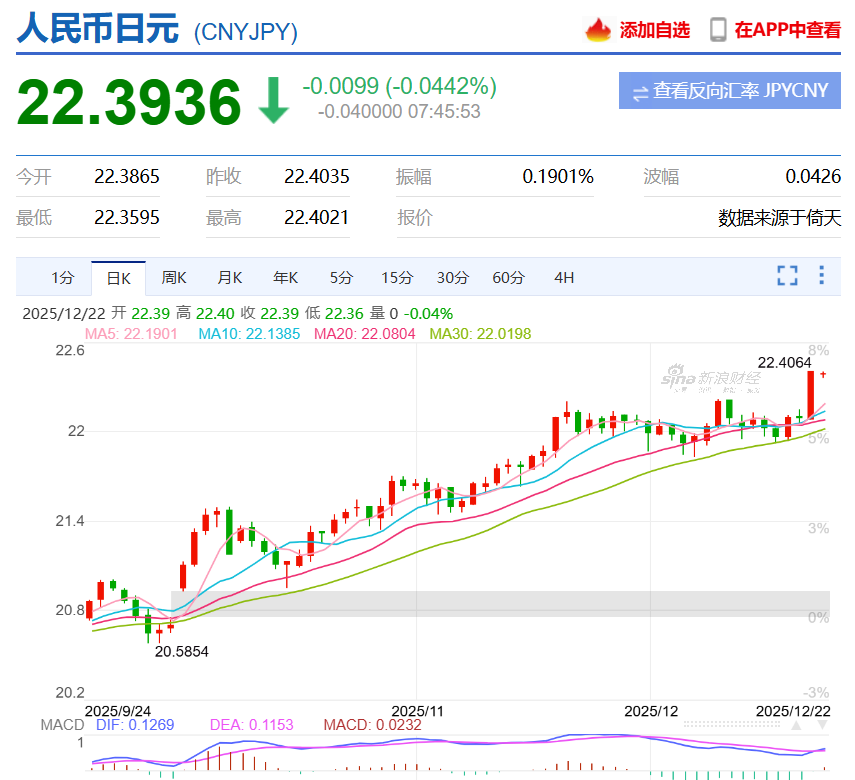855x780 pixels.
Task: Click the 查看反向汇率 JPYCNY button
Action: 729,91
